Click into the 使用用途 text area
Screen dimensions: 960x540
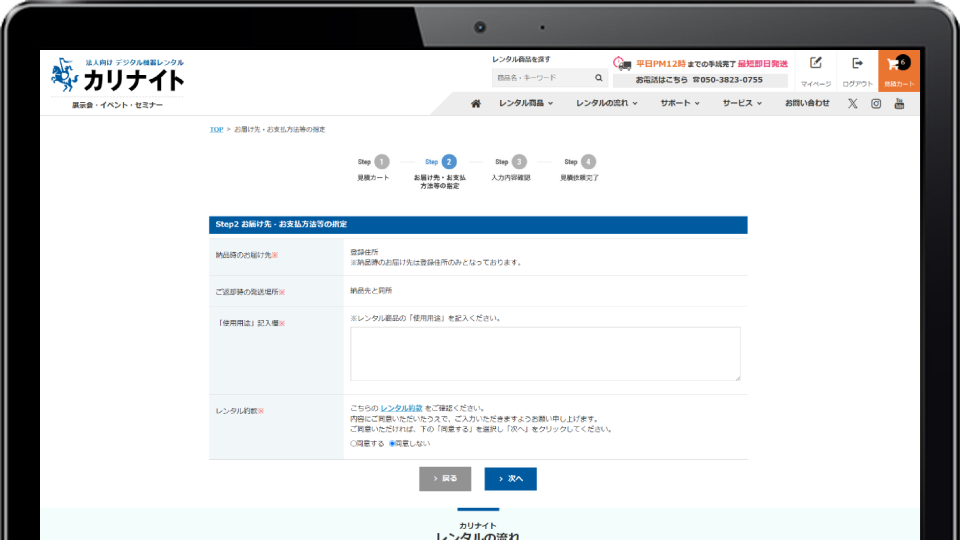click(545, 354)
